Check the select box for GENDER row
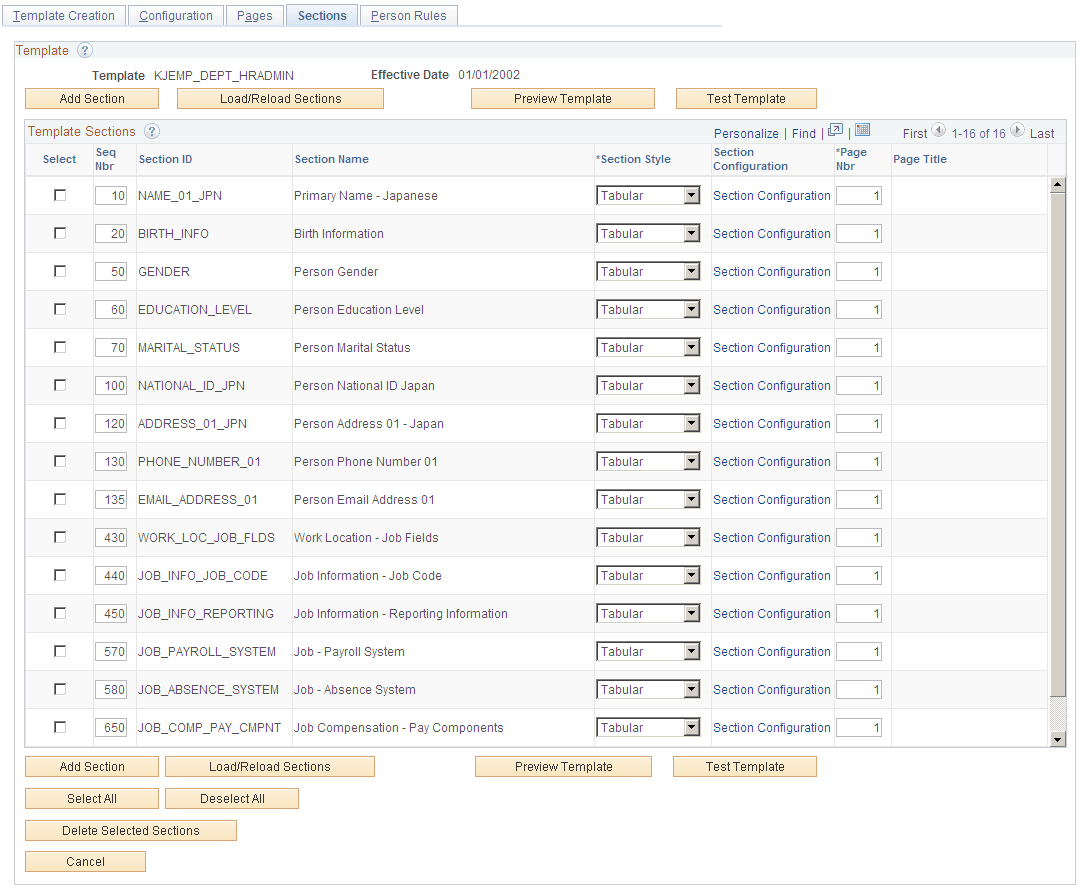The width and height of the screenshot is (1087, 892). [x=59, y=271]
